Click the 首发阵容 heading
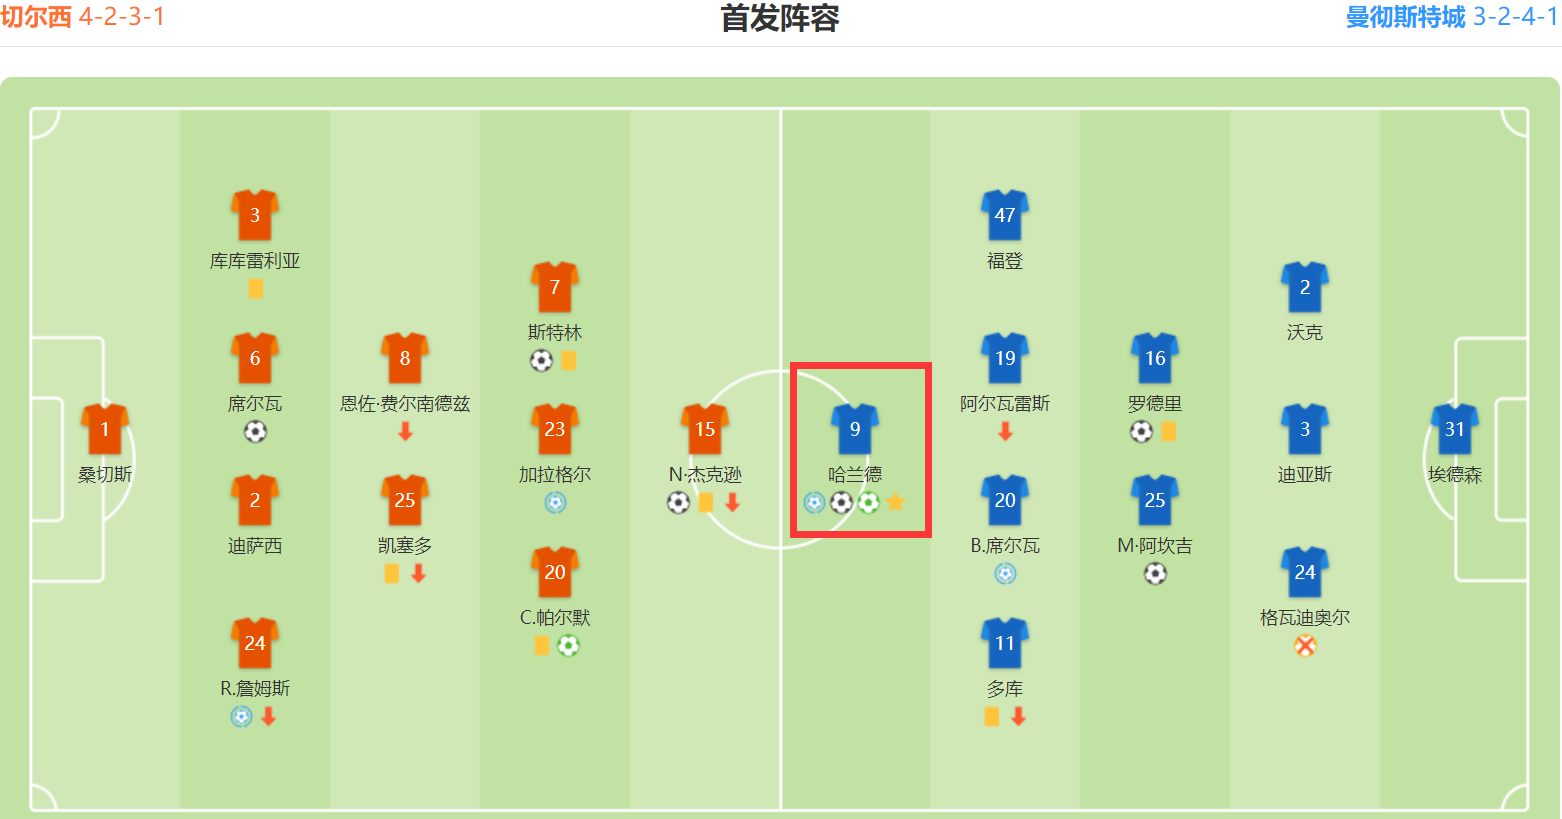Screen dimensions: 1562x819 [780, 18]
